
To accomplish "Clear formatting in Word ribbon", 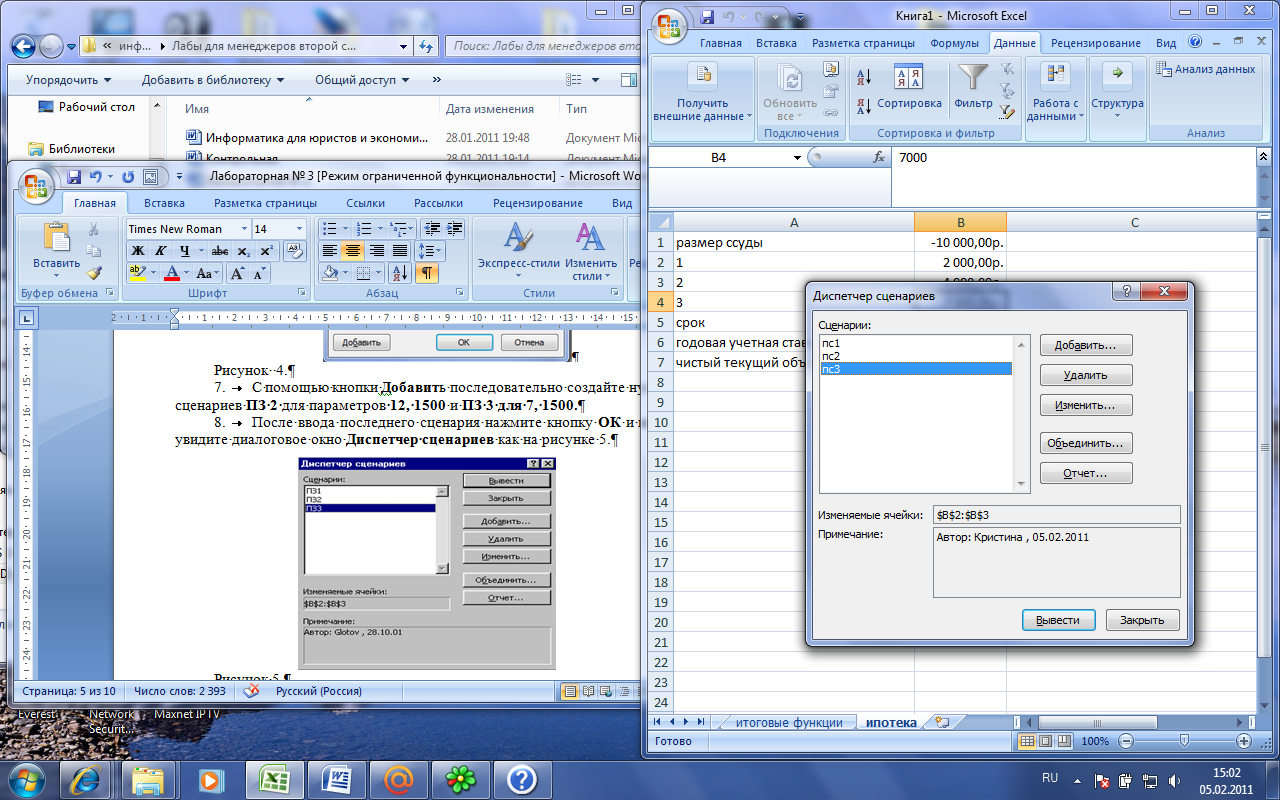I will point(295,251).
